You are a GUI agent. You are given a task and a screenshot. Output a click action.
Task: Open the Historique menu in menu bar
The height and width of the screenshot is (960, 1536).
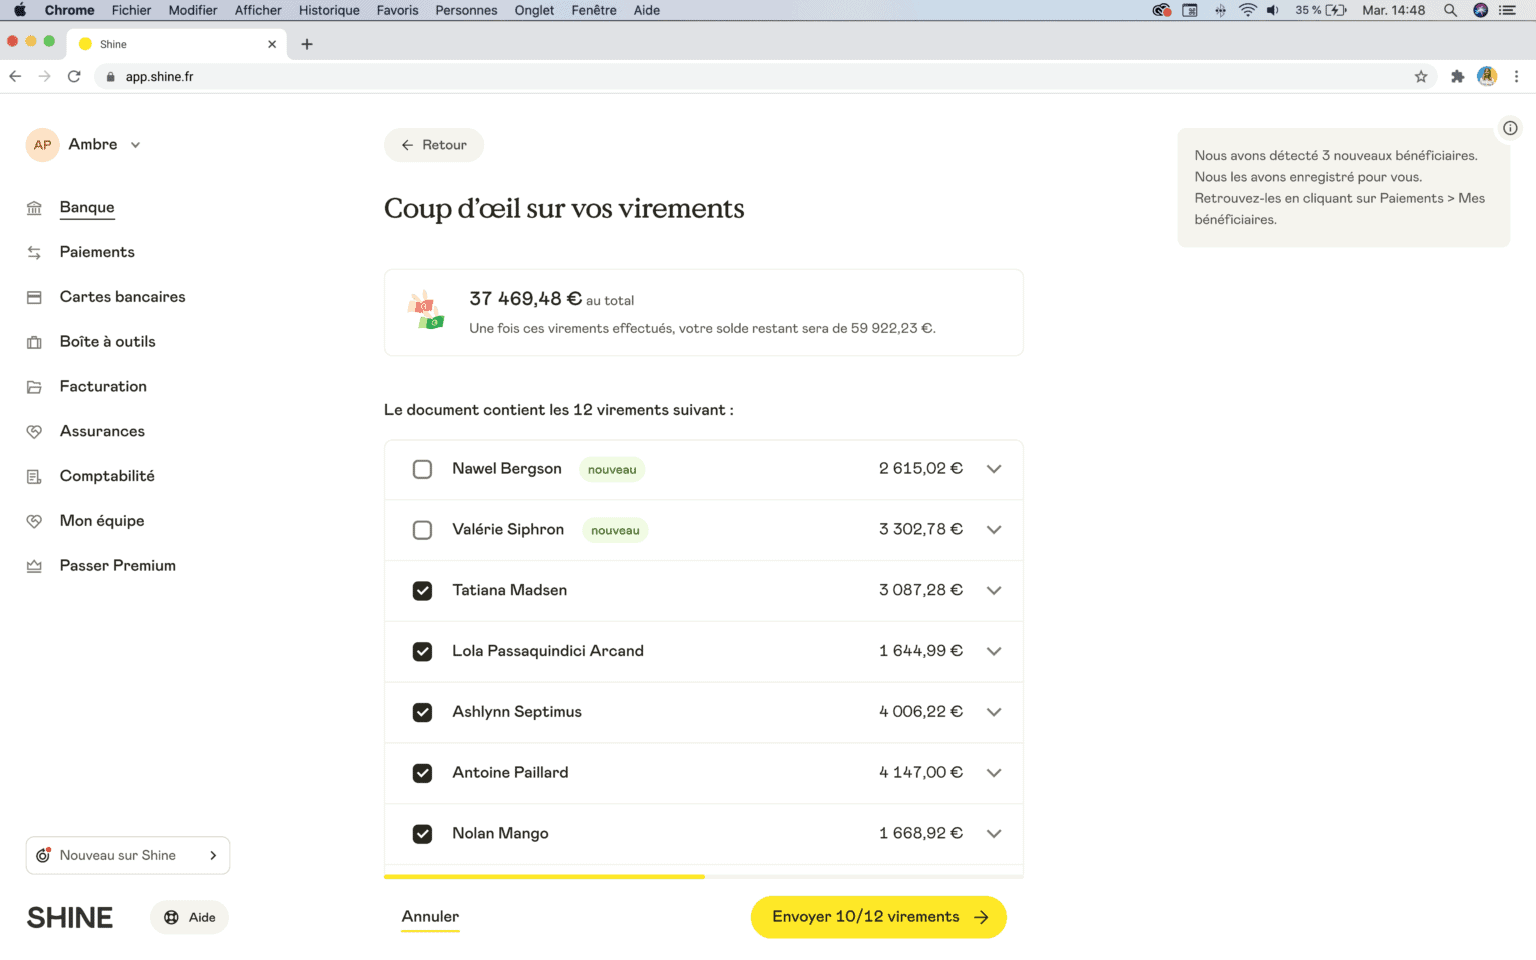pos(329,10)
